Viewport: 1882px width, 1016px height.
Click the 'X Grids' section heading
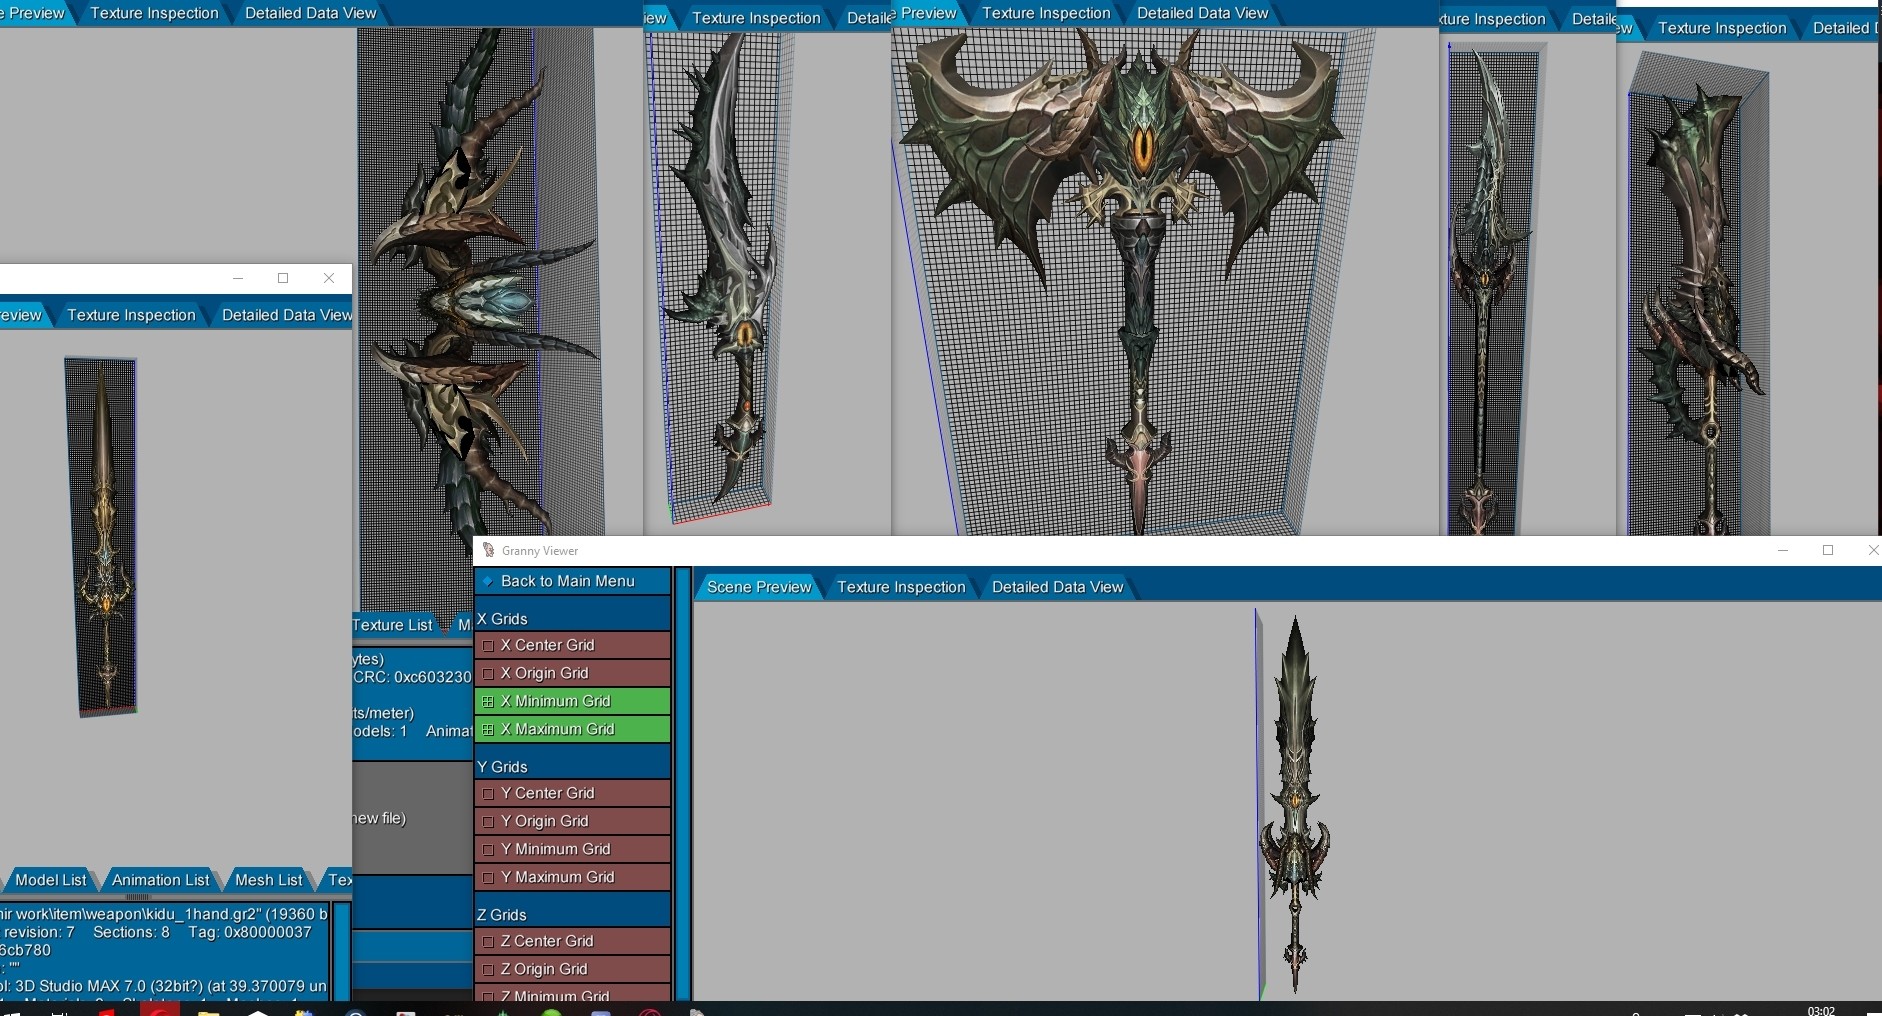(x=502, y=619)
